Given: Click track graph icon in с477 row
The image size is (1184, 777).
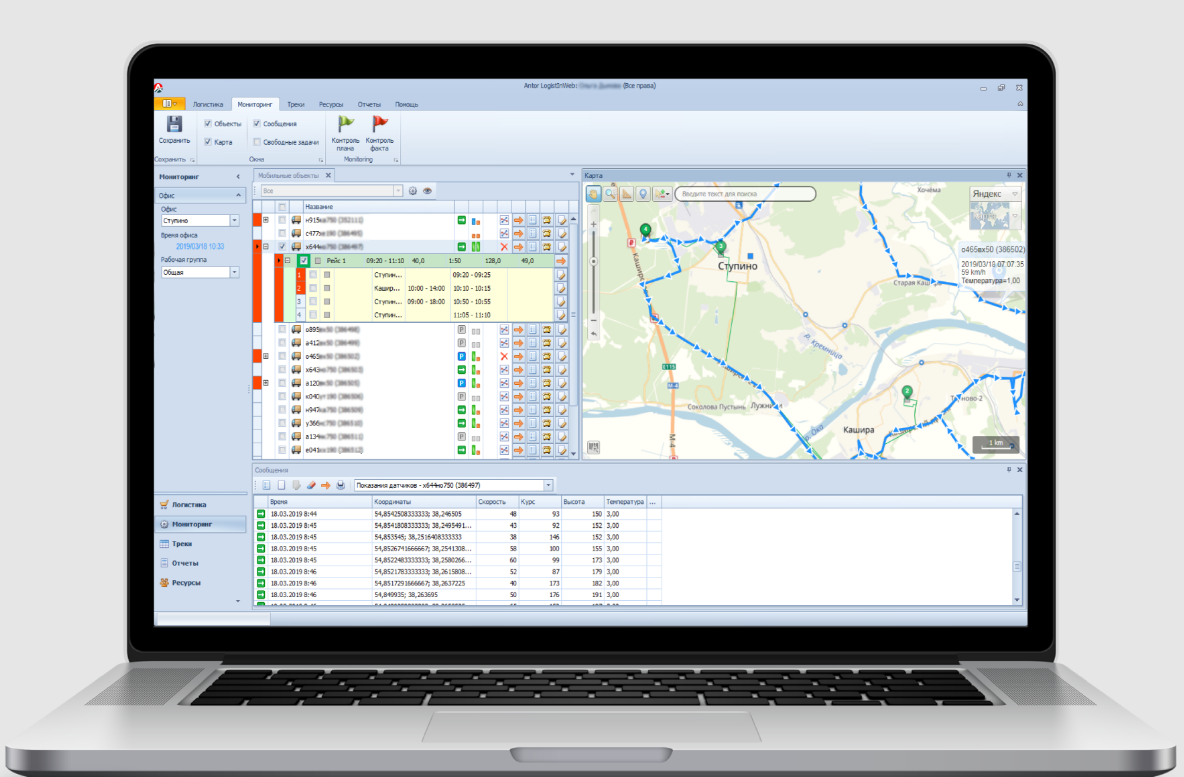Looking at the screenshot, I should [x=504, y=233].
